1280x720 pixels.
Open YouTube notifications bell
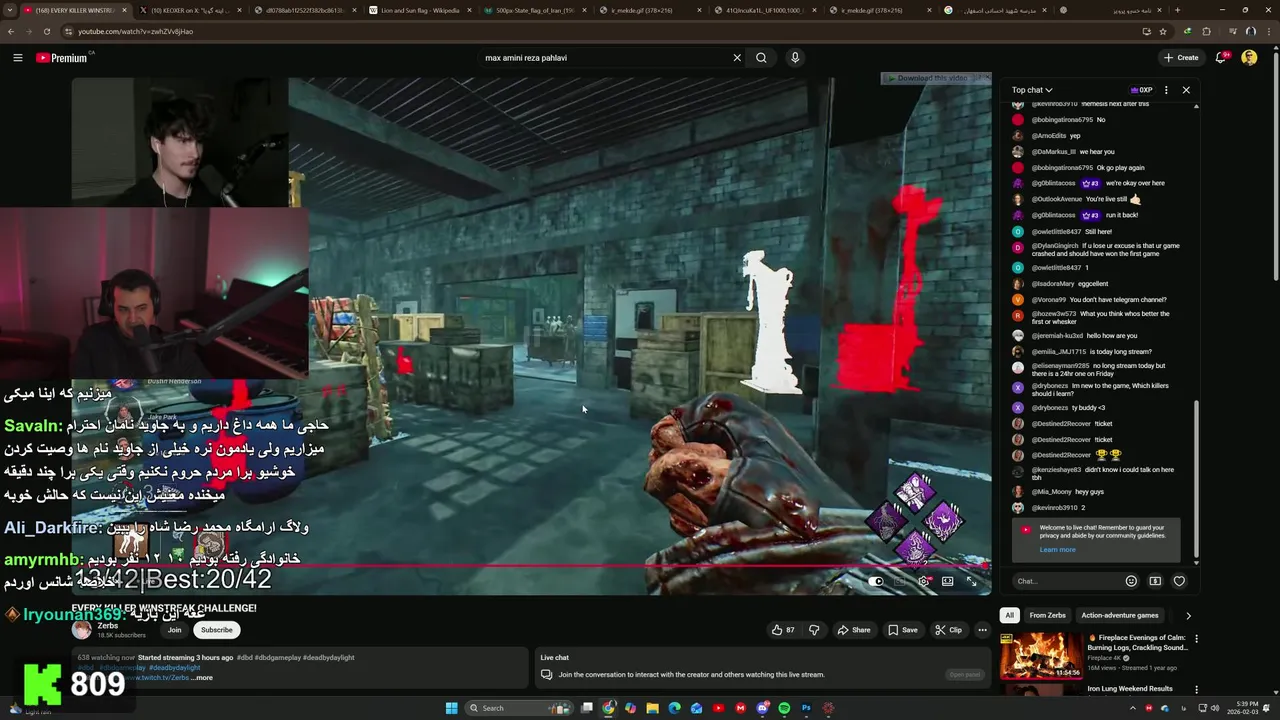coord(1221,58)
